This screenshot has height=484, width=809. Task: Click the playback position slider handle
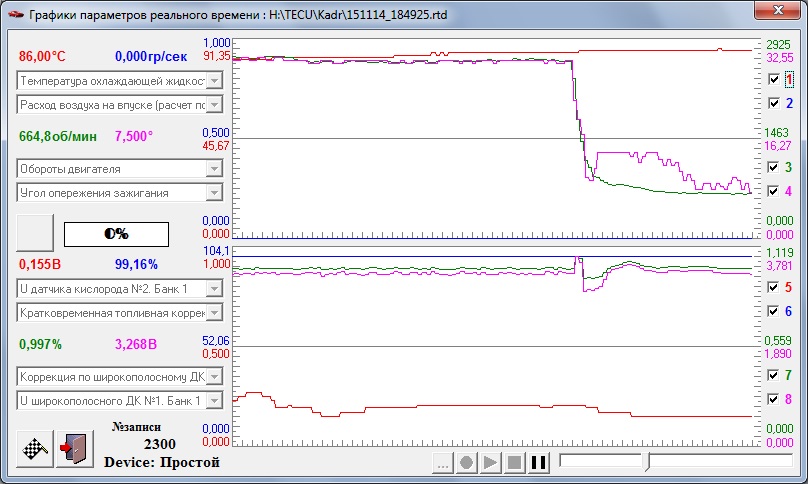648,462
